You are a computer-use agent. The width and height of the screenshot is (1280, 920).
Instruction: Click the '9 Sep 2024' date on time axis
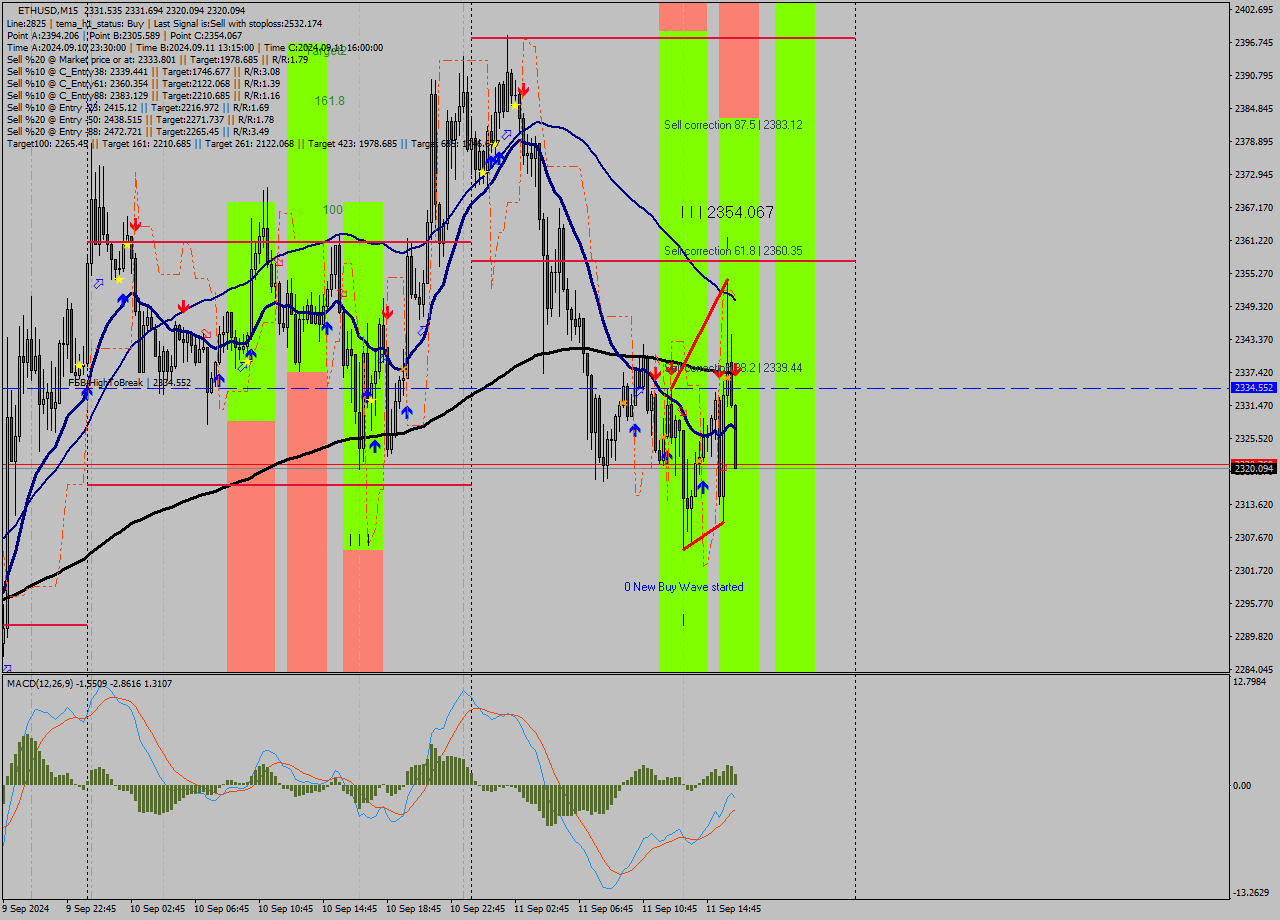(x=26, y=909)
